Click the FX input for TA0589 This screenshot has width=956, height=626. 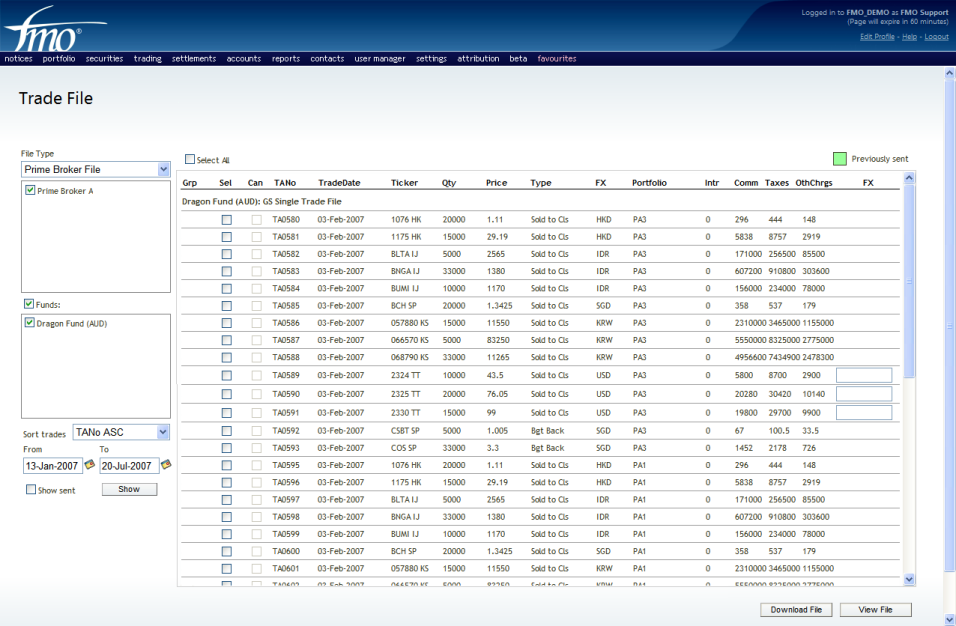point(864,375)
